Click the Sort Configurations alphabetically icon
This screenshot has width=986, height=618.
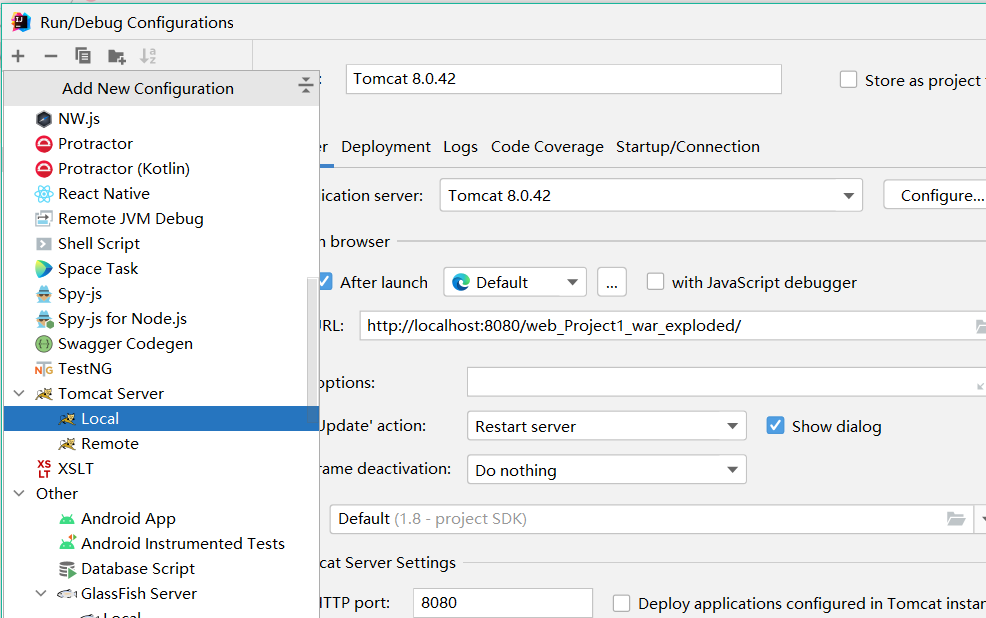tap(148, 56)
